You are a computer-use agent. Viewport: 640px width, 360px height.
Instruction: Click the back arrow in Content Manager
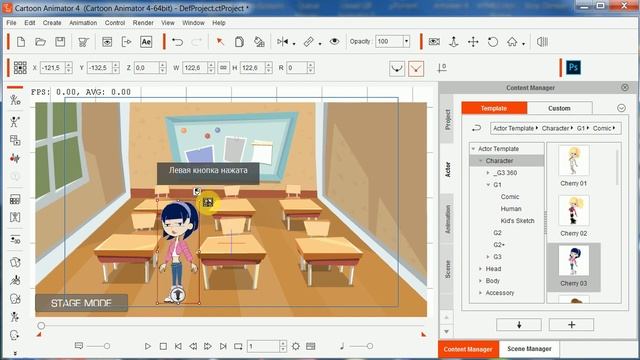point(476,129)
